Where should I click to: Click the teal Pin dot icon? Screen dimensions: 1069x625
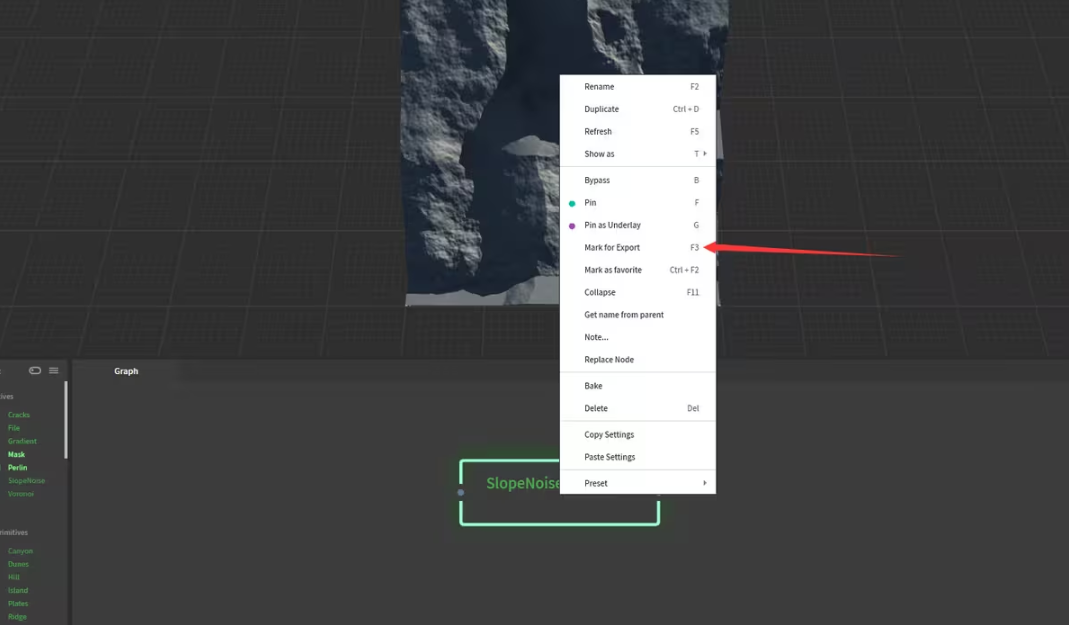[x=572, y=203]
